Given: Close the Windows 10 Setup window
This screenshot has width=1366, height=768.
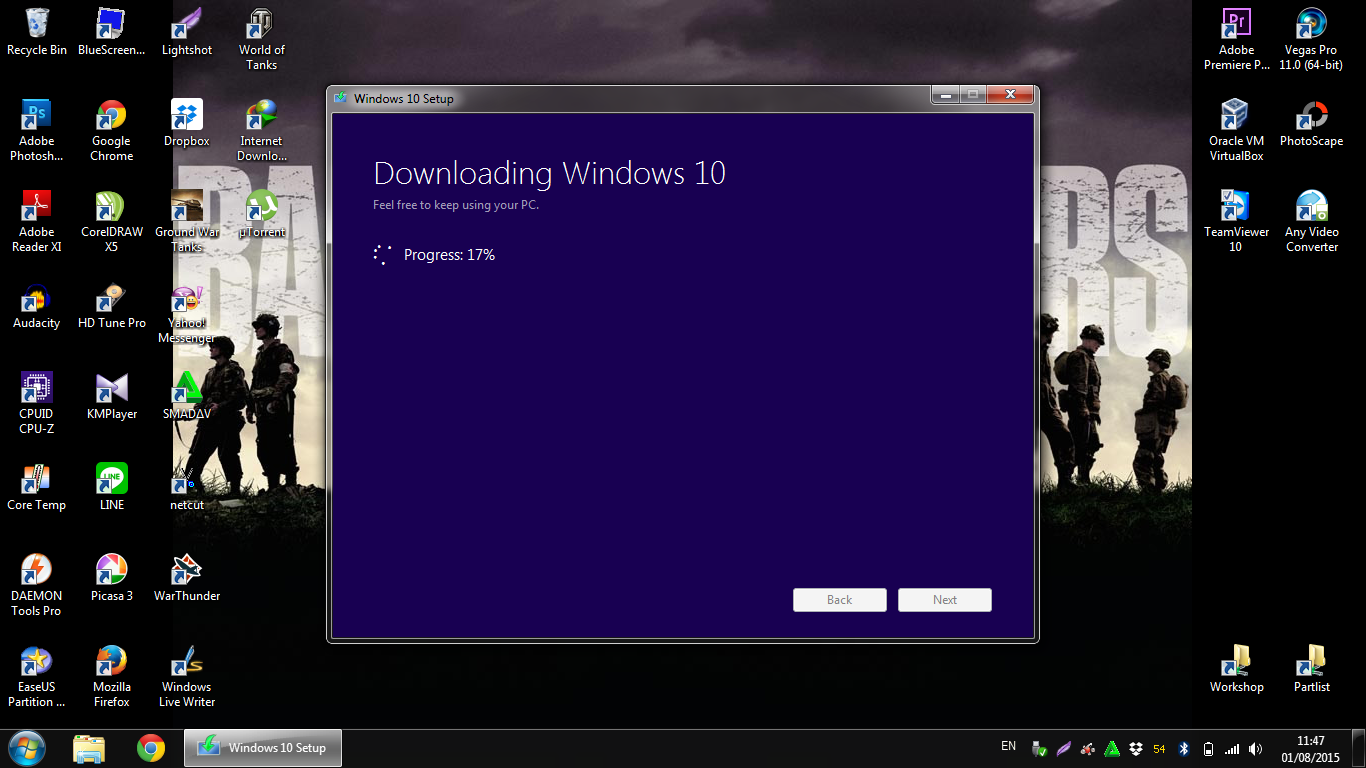Looking at the screenshot, I should [1010, 94].
